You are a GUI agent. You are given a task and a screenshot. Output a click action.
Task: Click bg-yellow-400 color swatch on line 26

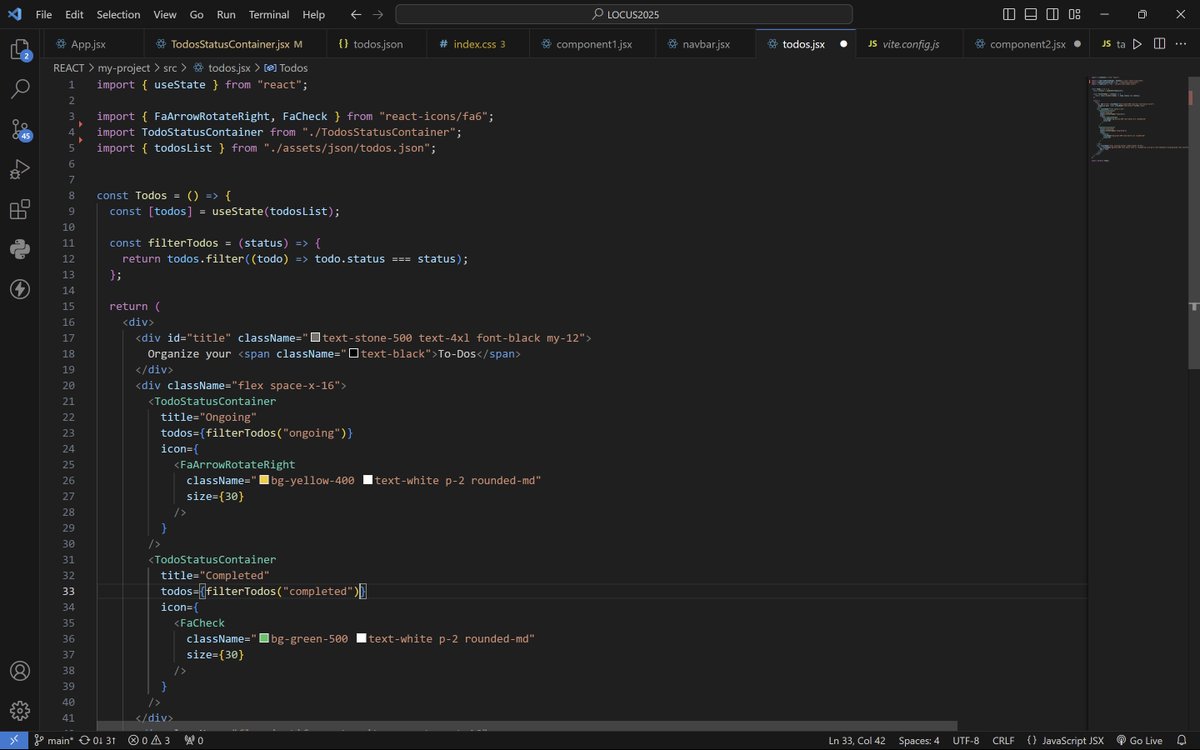click(x=265, y=481)
